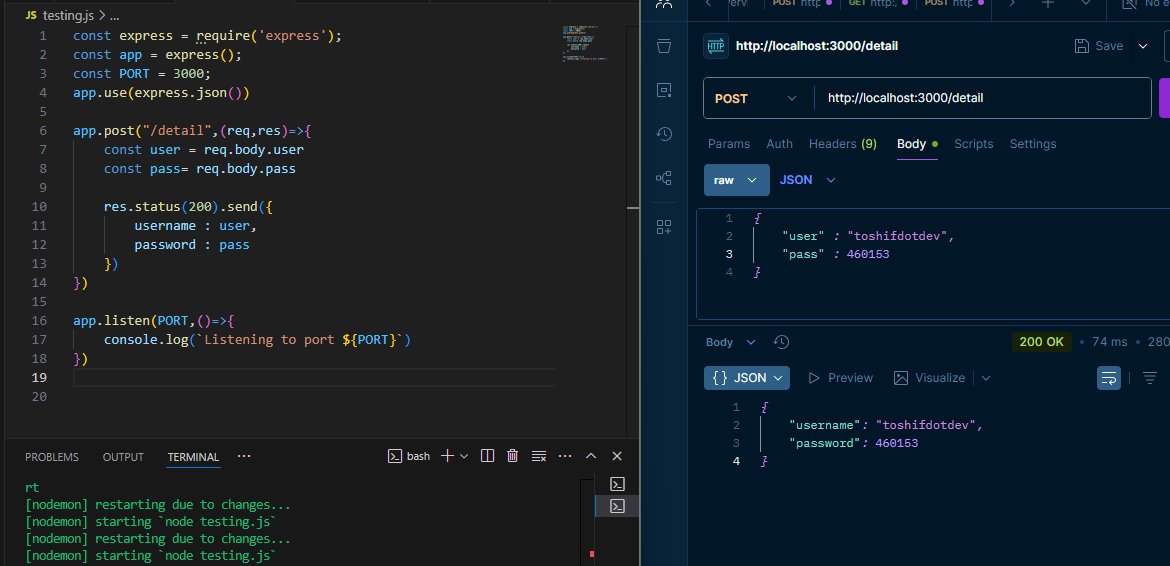Open terminal panel more actions ellipsis
Viewport: 1170px width, 566px height.
565,456
